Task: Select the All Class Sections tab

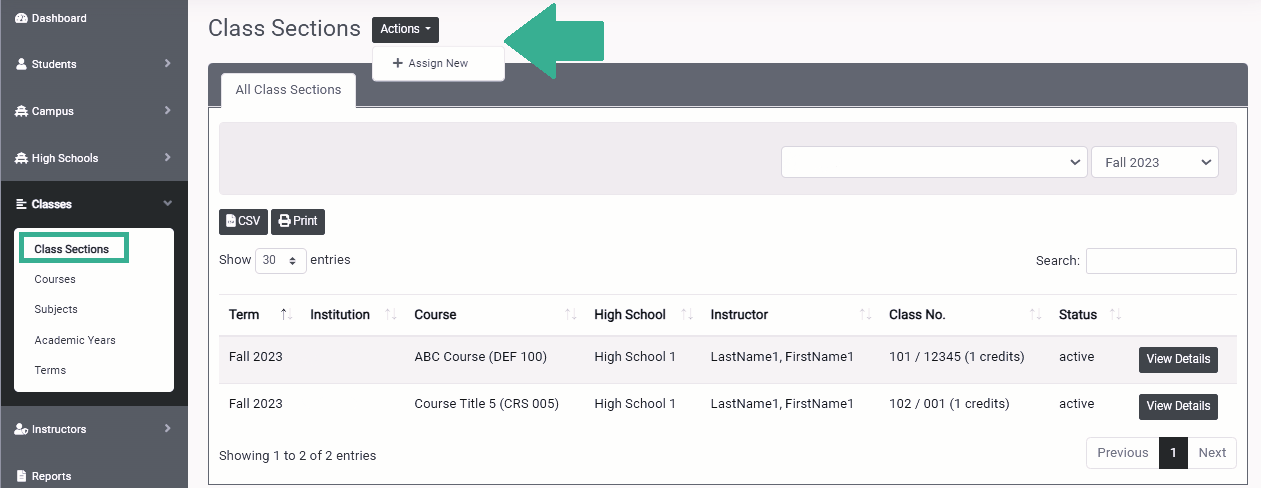Action: [x=288, y=90]
